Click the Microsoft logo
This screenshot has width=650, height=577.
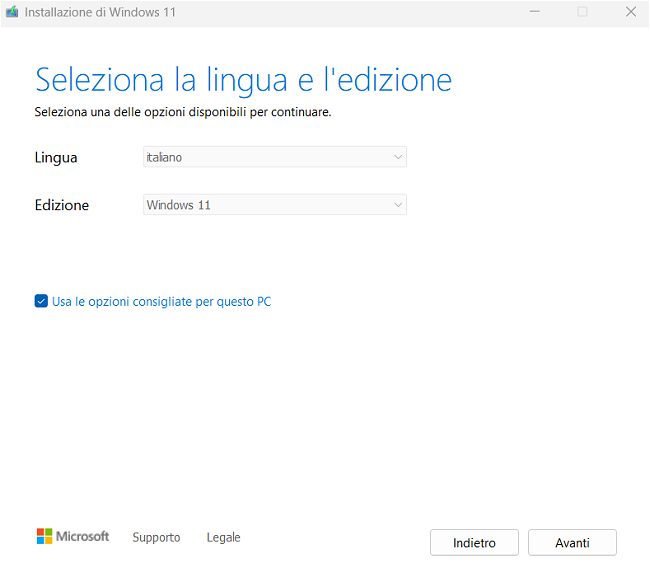73,536
